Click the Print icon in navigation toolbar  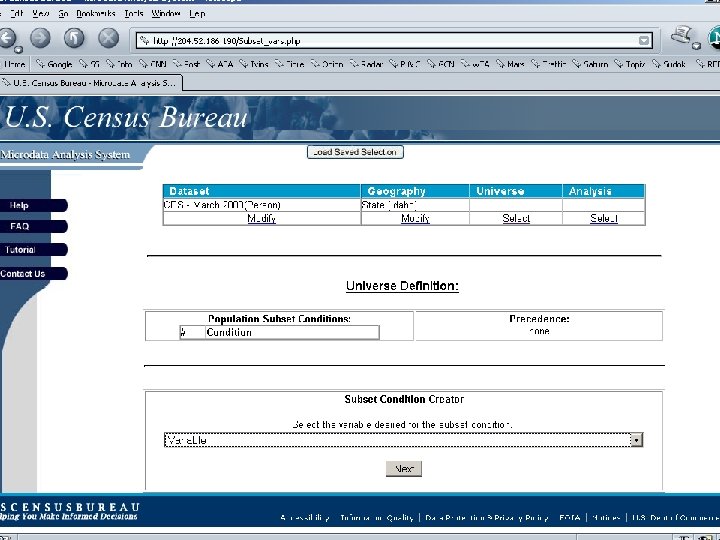click(681, 36)
